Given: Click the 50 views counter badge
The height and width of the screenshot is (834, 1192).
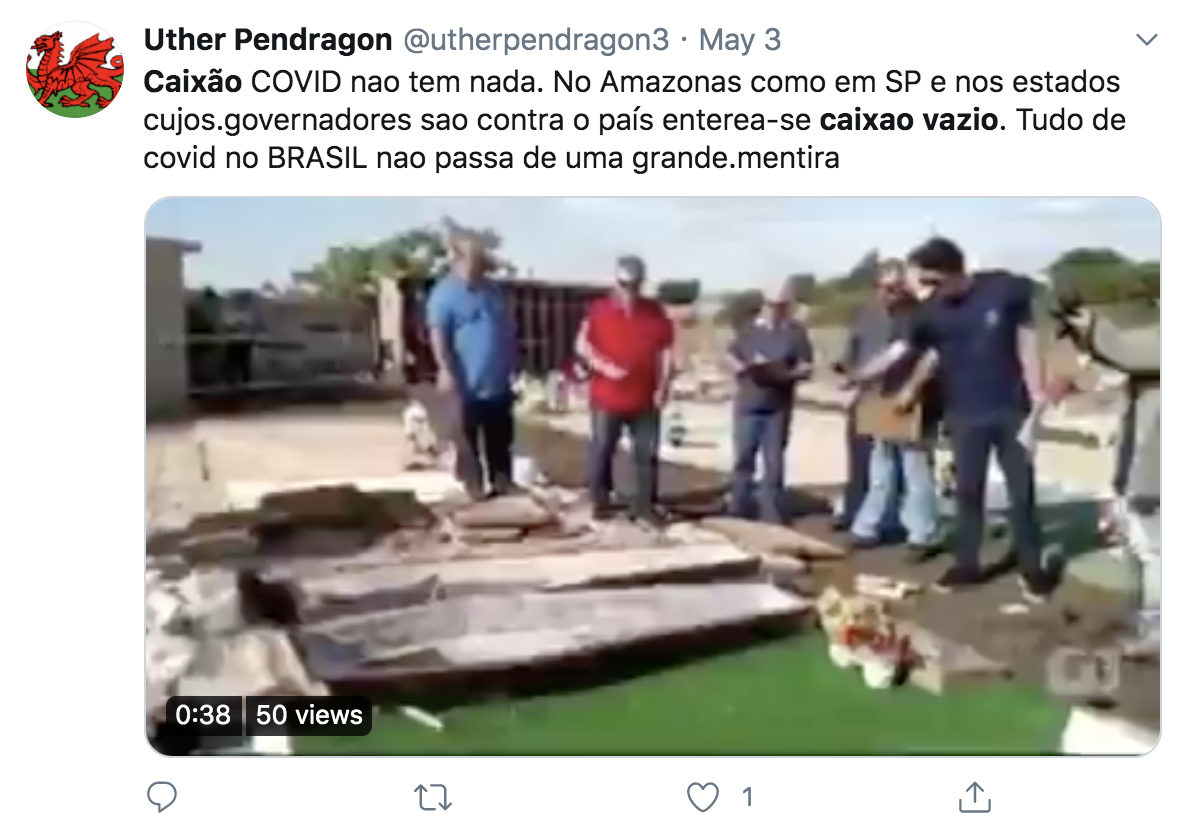Looking at the screenshot, I should coord(309,715).
